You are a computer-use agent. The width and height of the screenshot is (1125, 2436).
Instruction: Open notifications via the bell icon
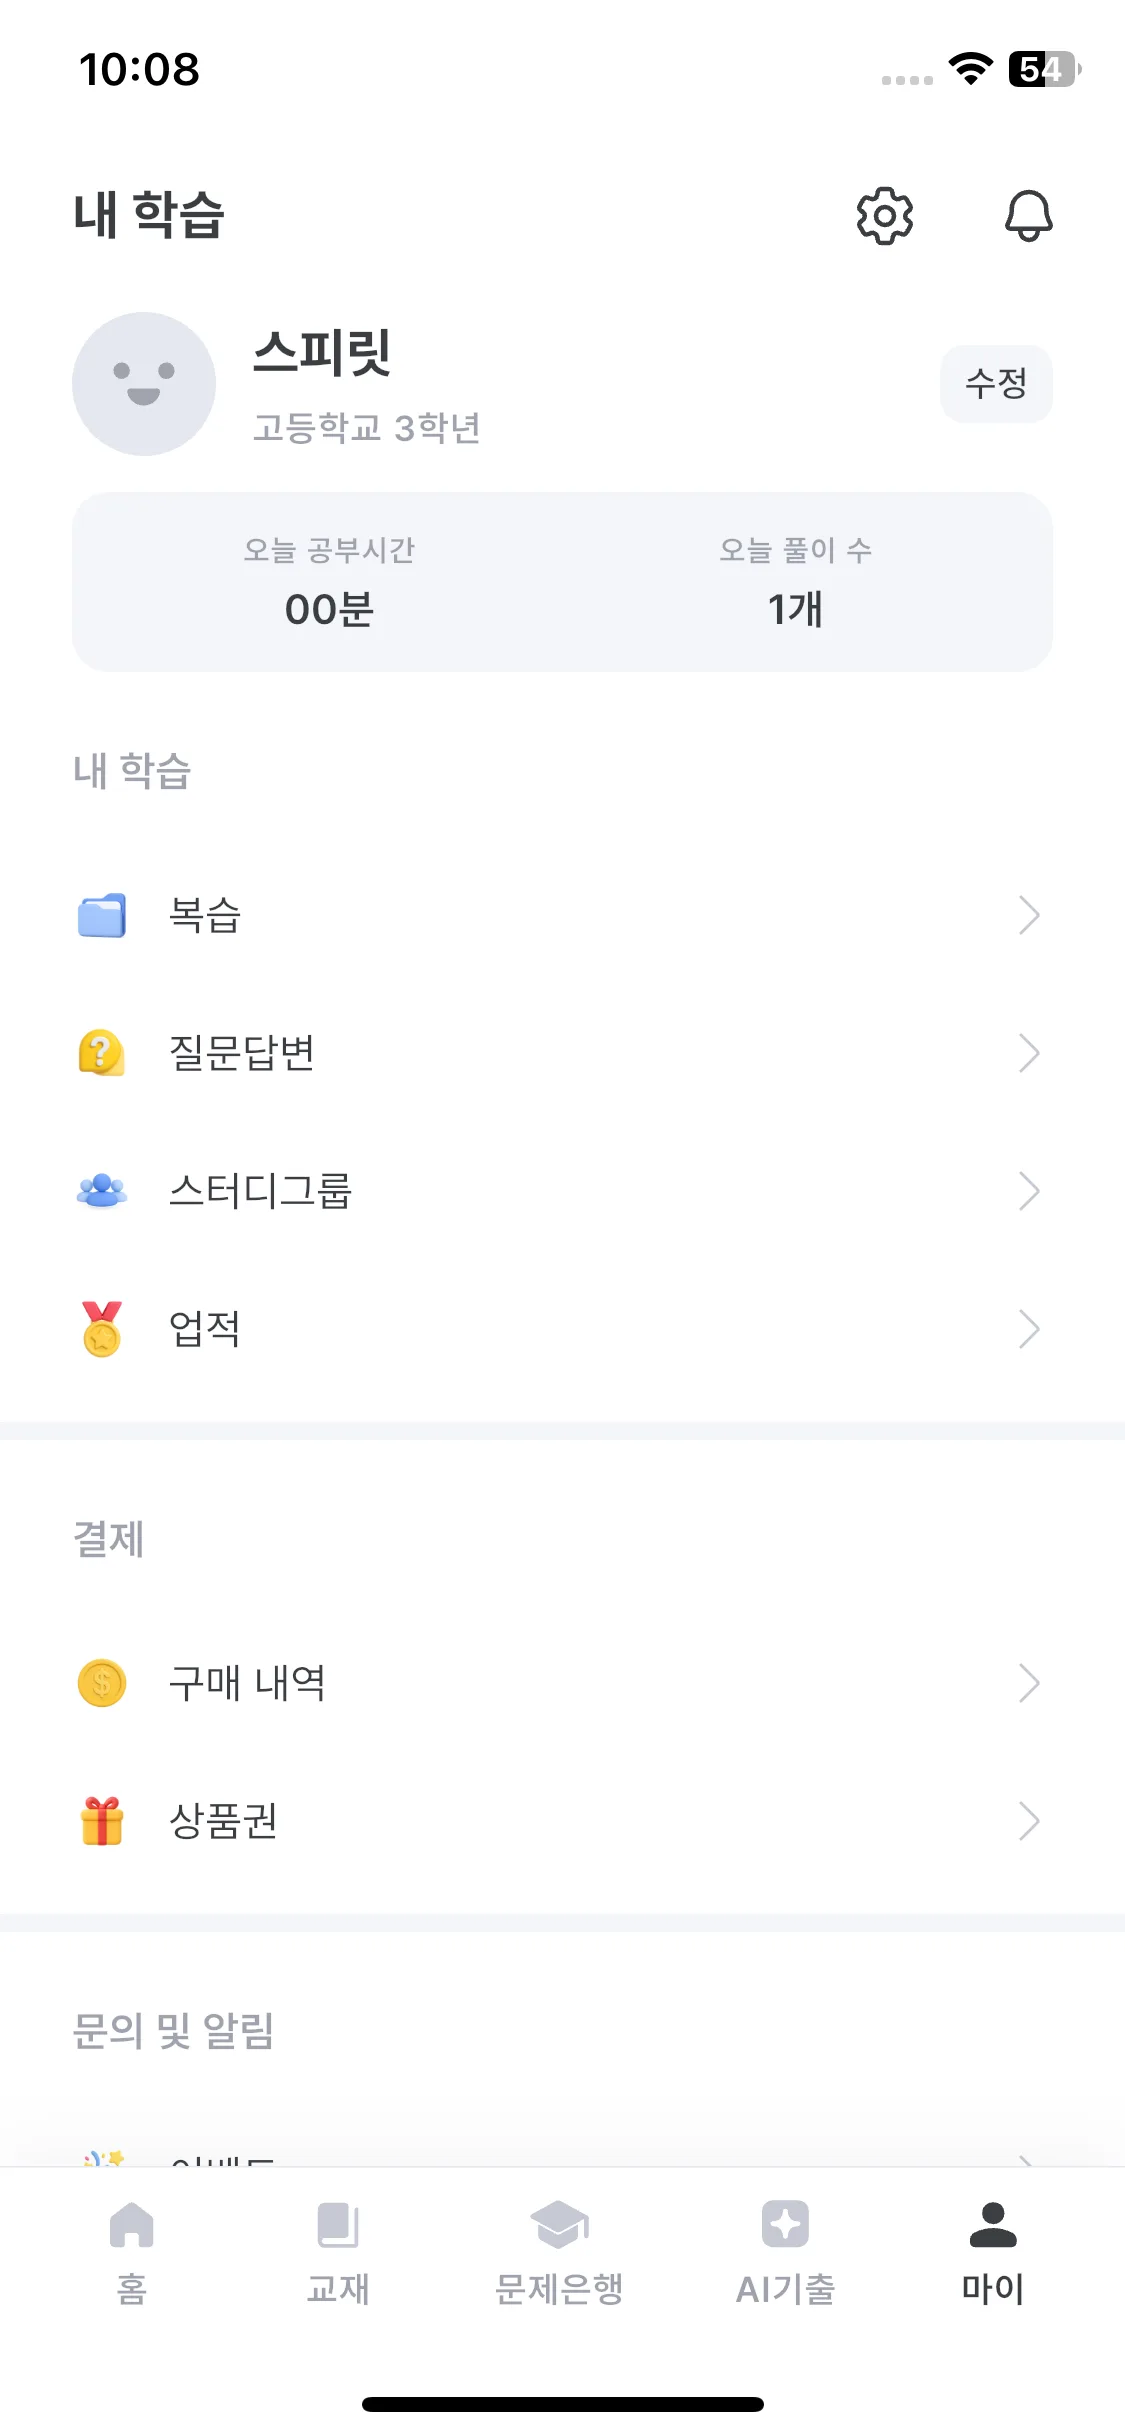click(1028, 215)
